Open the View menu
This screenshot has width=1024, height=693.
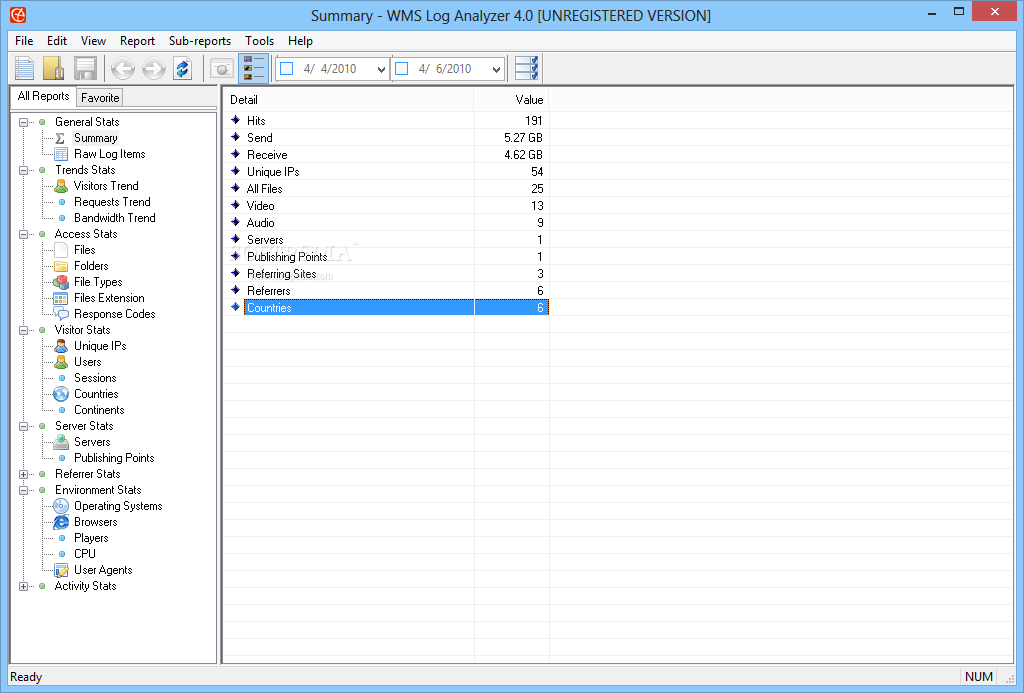tap(93, 40)
